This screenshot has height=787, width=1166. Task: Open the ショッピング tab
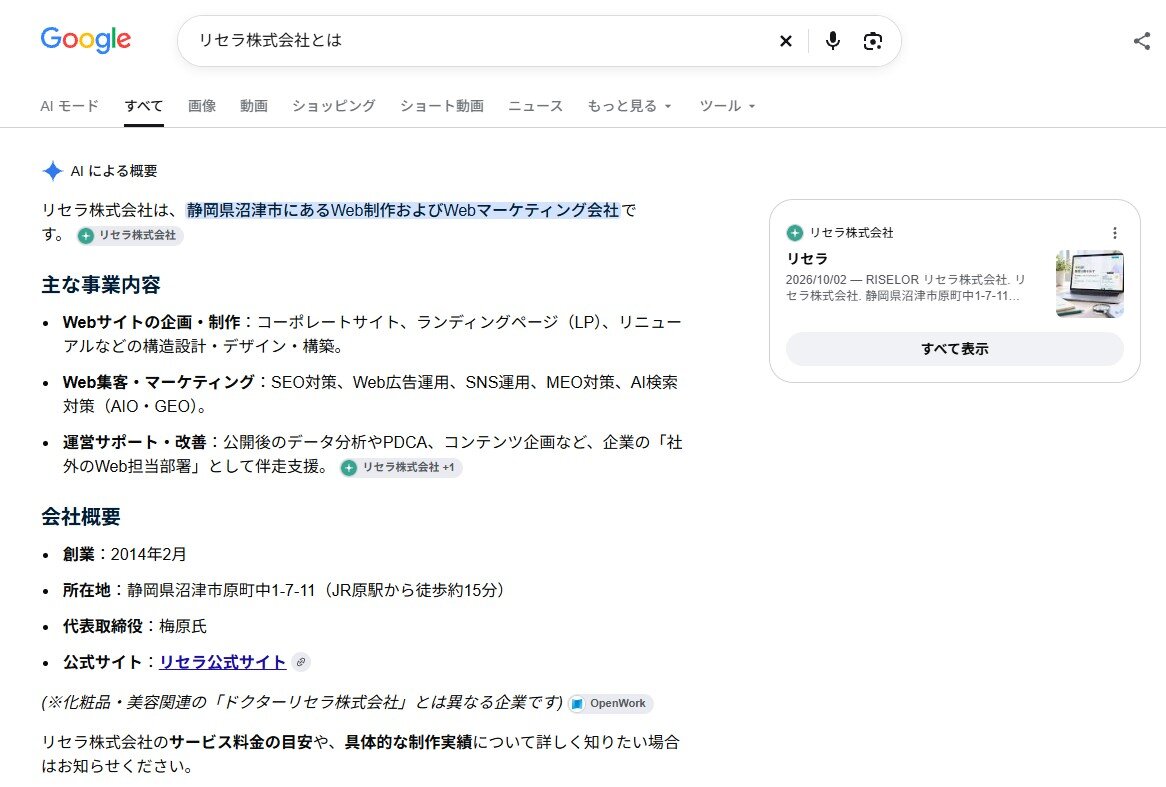(x=334, y=106)
